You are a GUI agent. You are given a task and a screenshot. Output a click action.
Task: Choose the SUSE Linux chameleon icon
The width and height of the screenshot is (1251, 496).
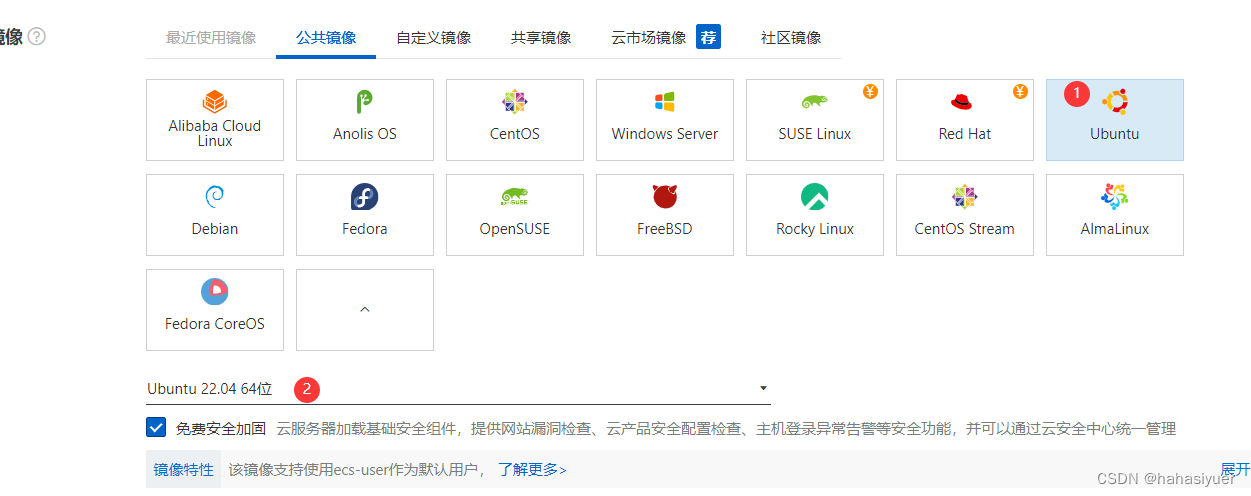pos(814,102)
